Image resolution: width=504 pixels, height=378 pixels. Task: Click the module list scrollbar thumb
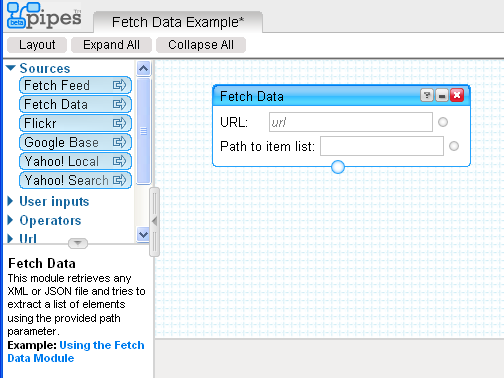pyautogui.click(x=144, y=131)
